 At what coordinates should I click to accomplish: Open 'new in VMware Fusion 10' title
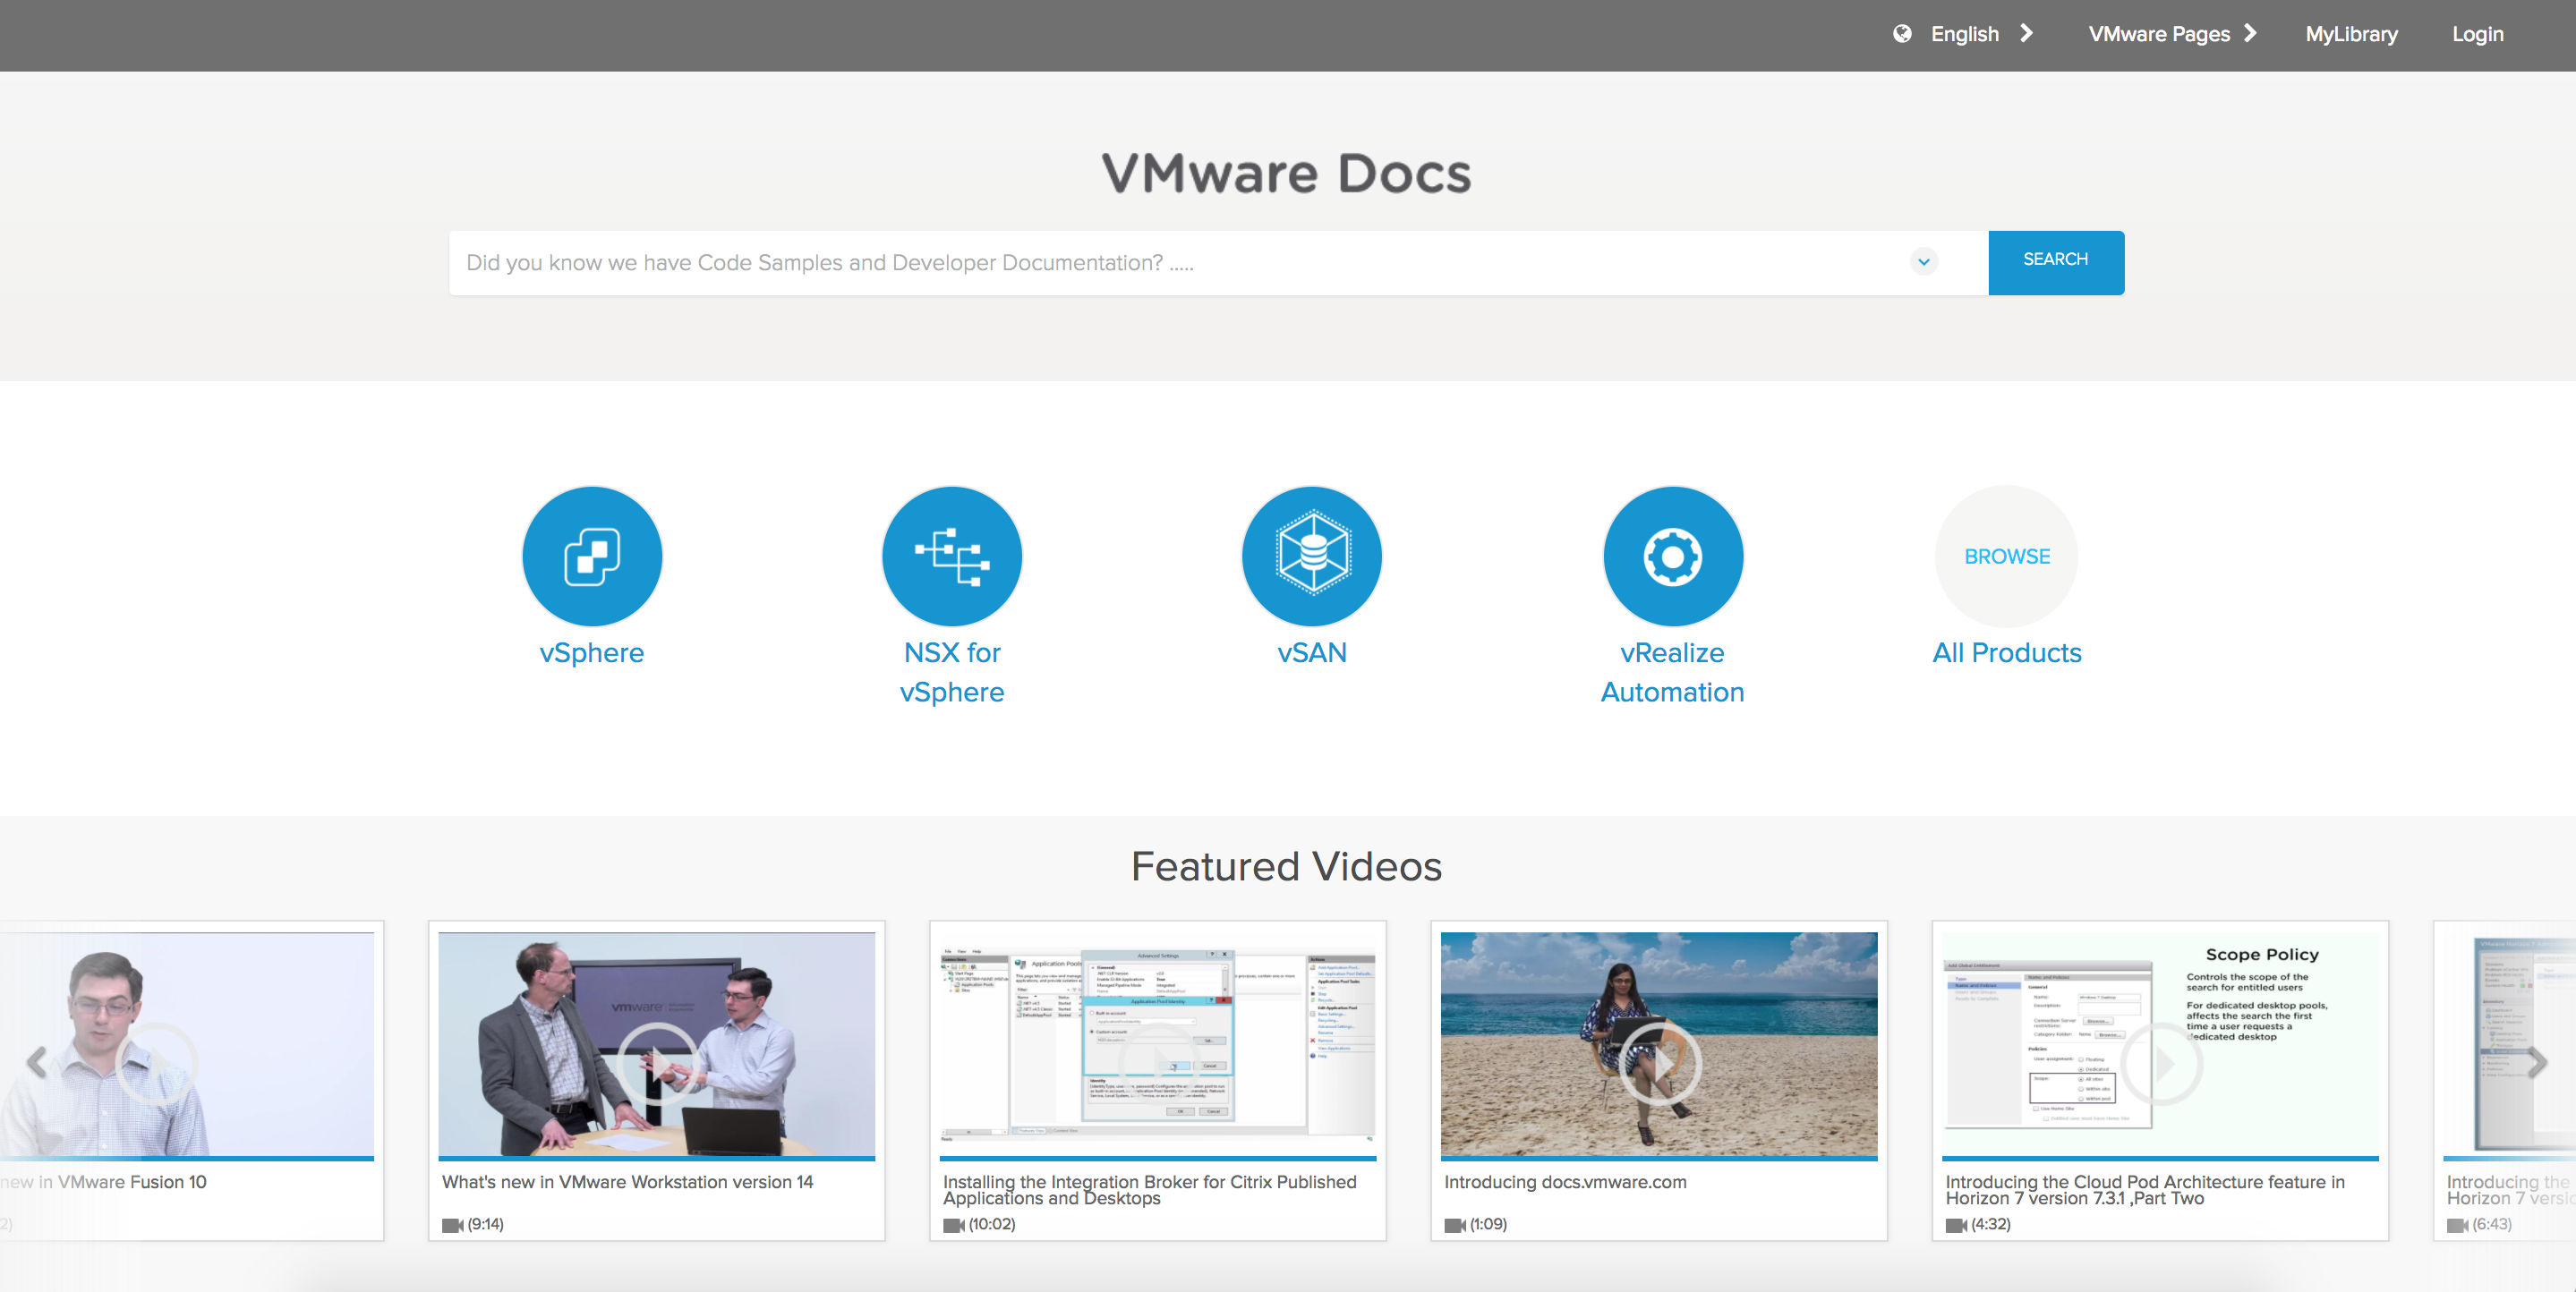(x=103, y=1182)
